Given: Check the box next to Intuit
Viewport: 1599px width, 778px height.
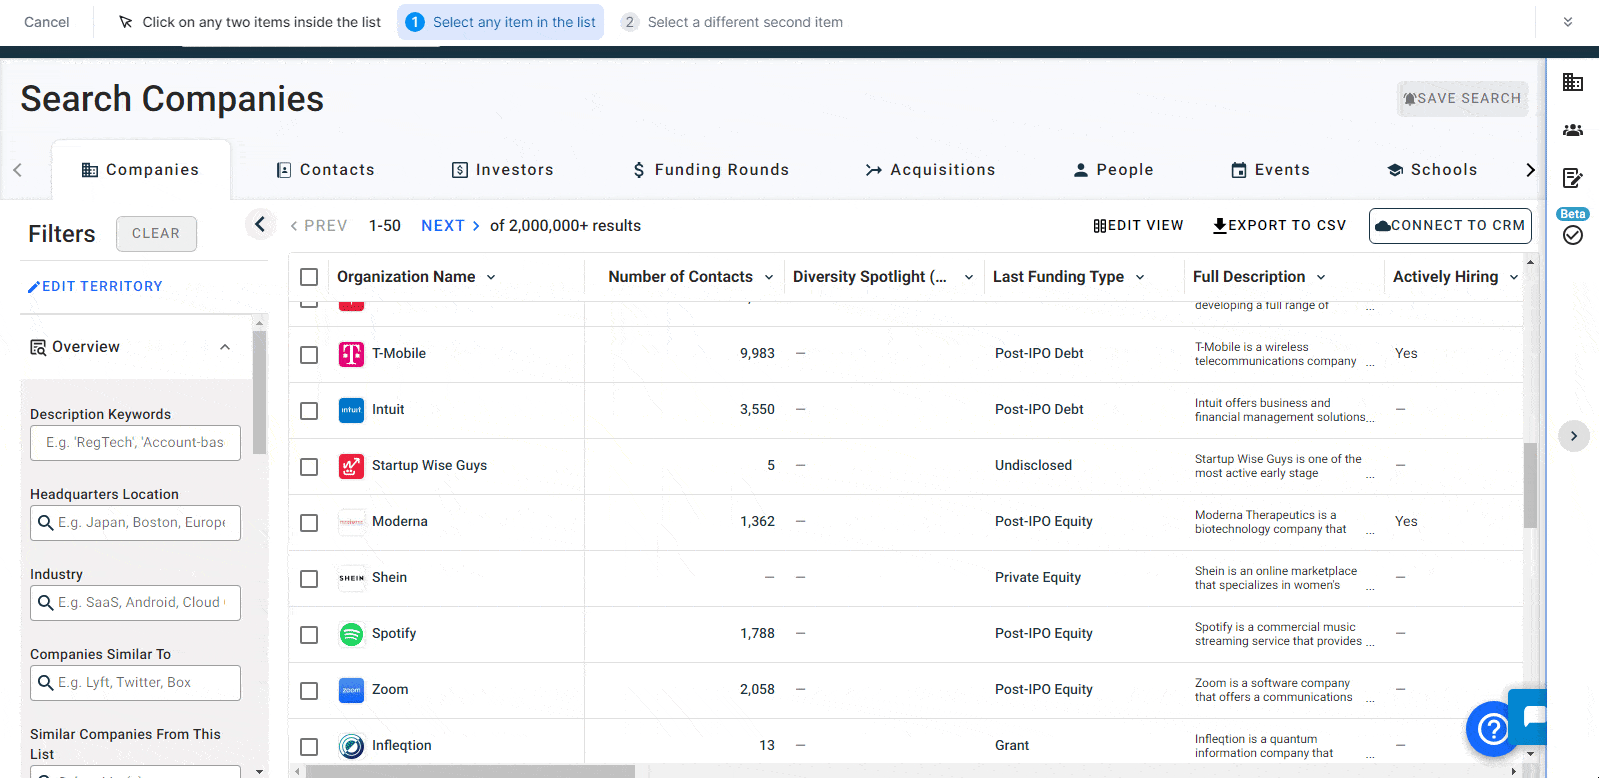Looking at the screenshot, I should click(309, 411).
